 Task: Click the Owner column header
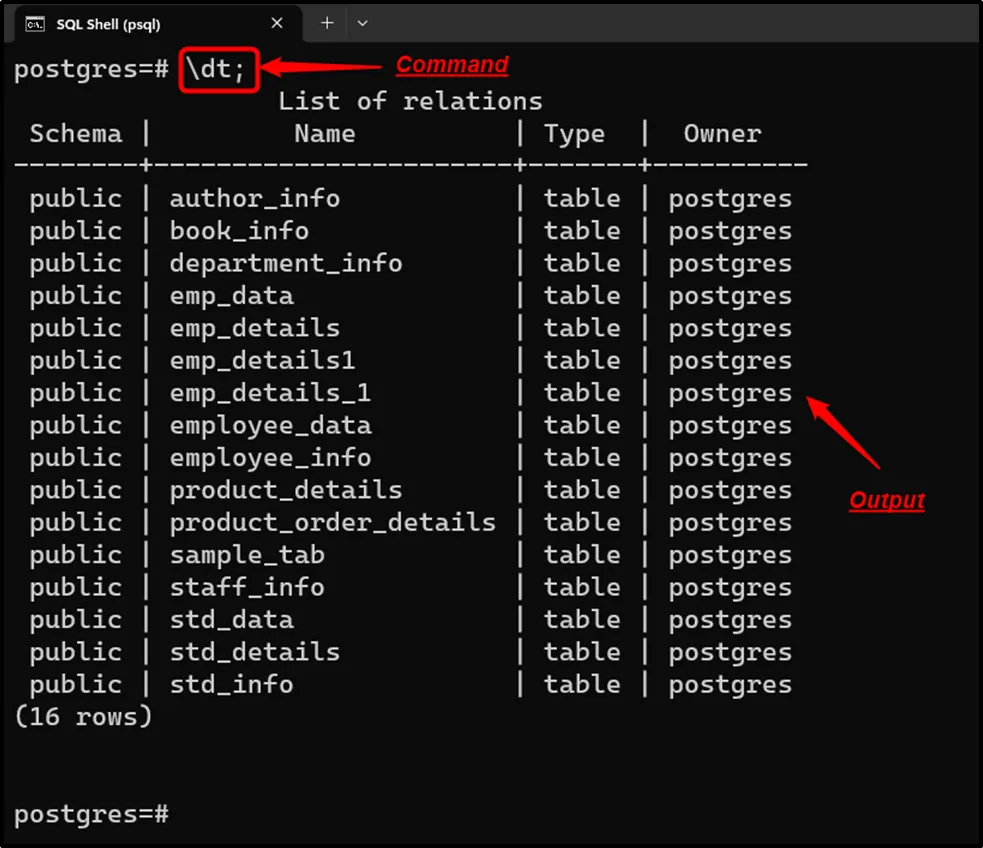(x=722, y=134)
